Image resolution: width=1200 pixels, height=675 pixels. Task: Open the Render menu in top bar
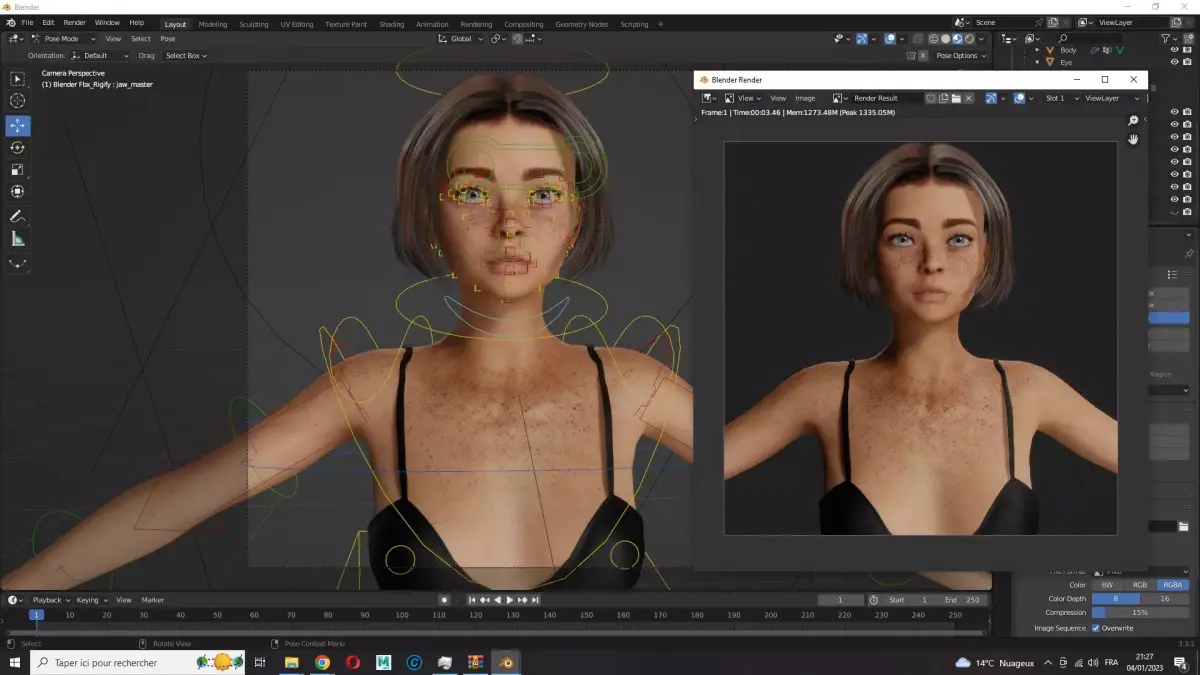click(75, 22)
